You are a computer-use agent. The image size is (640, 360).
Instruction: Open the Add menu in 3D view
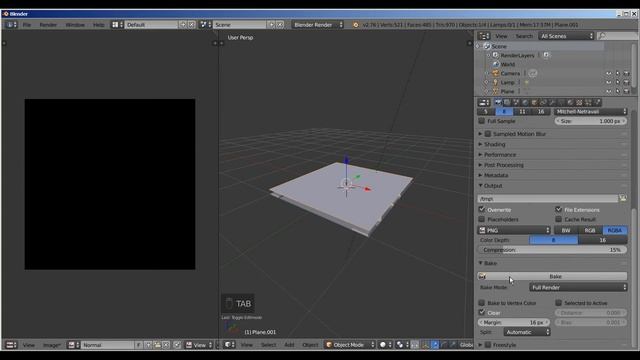point(289,345)
